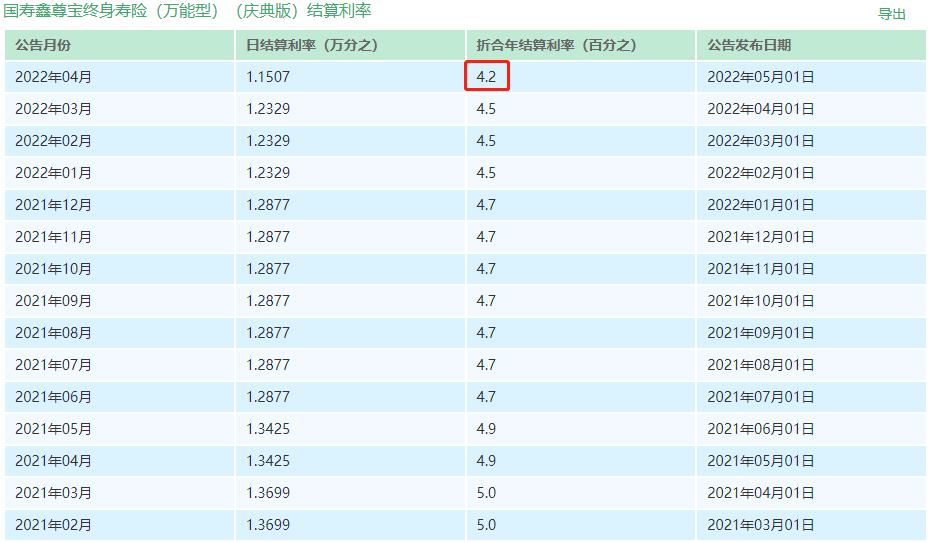Image resolution: width=931 pixels, height=542 pixels.
Task: Click the publish date 2021年10月01日
Action: pyautogui.click(x=761, y=301)
